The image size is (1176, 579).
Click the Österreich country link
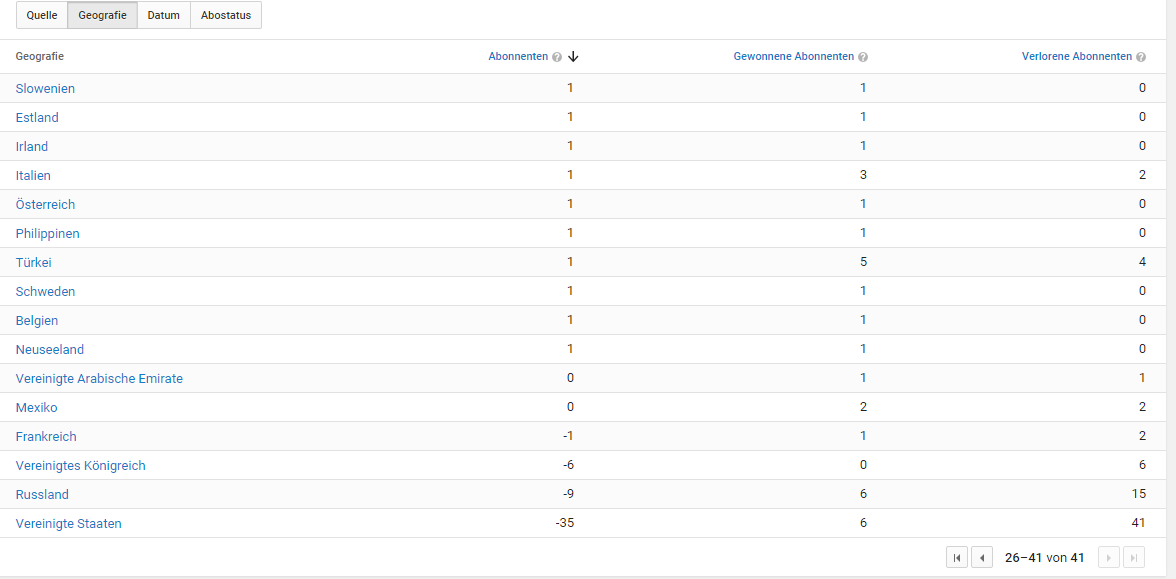coord(45,205)
